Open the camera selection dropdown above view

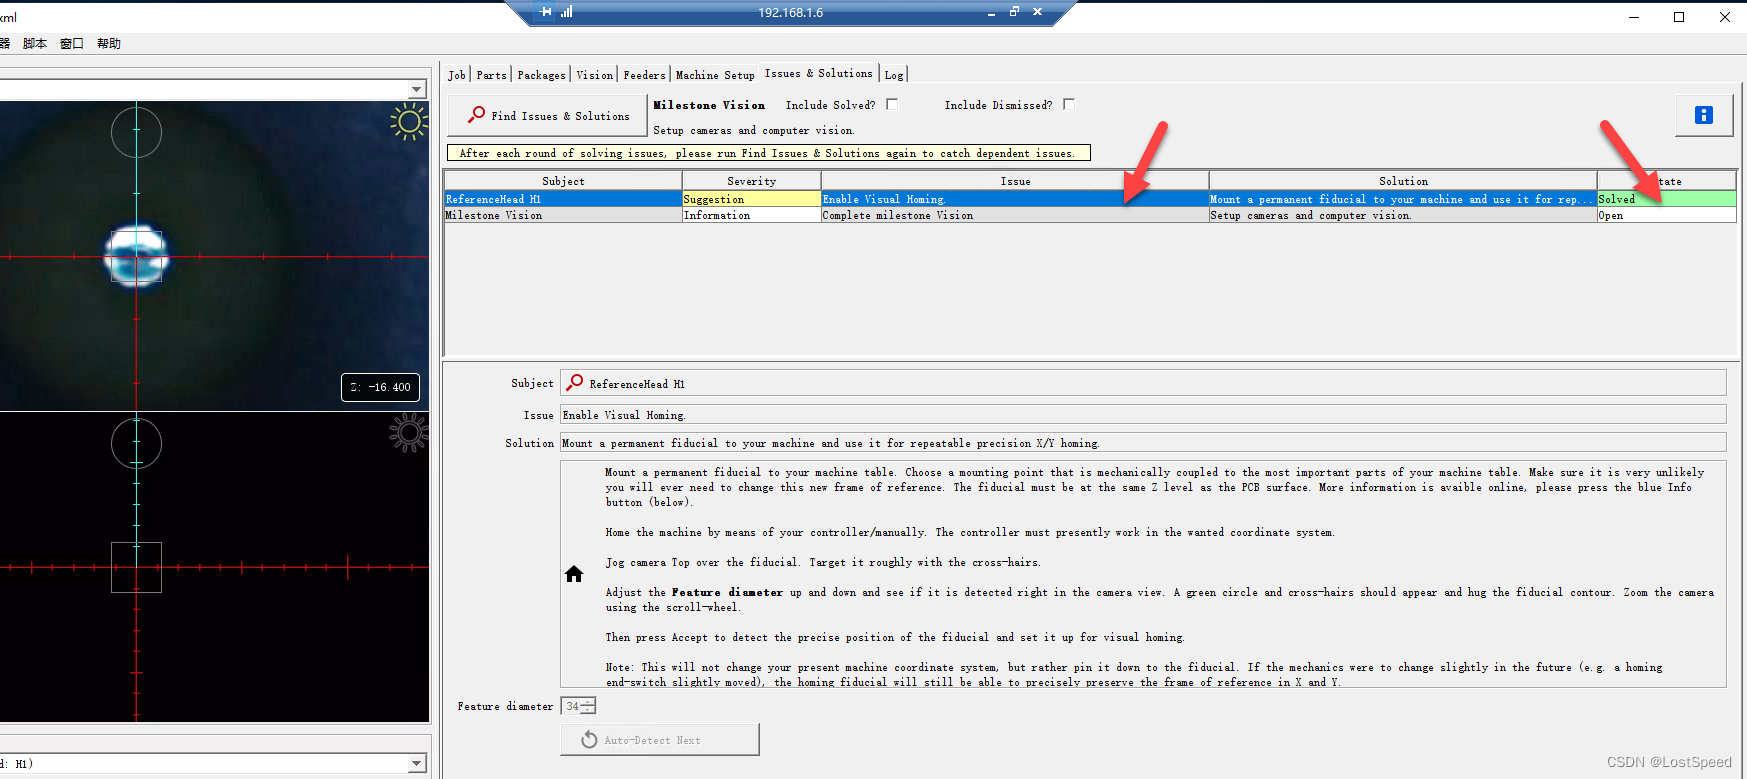pyautogui.click(x=416, y=90)
